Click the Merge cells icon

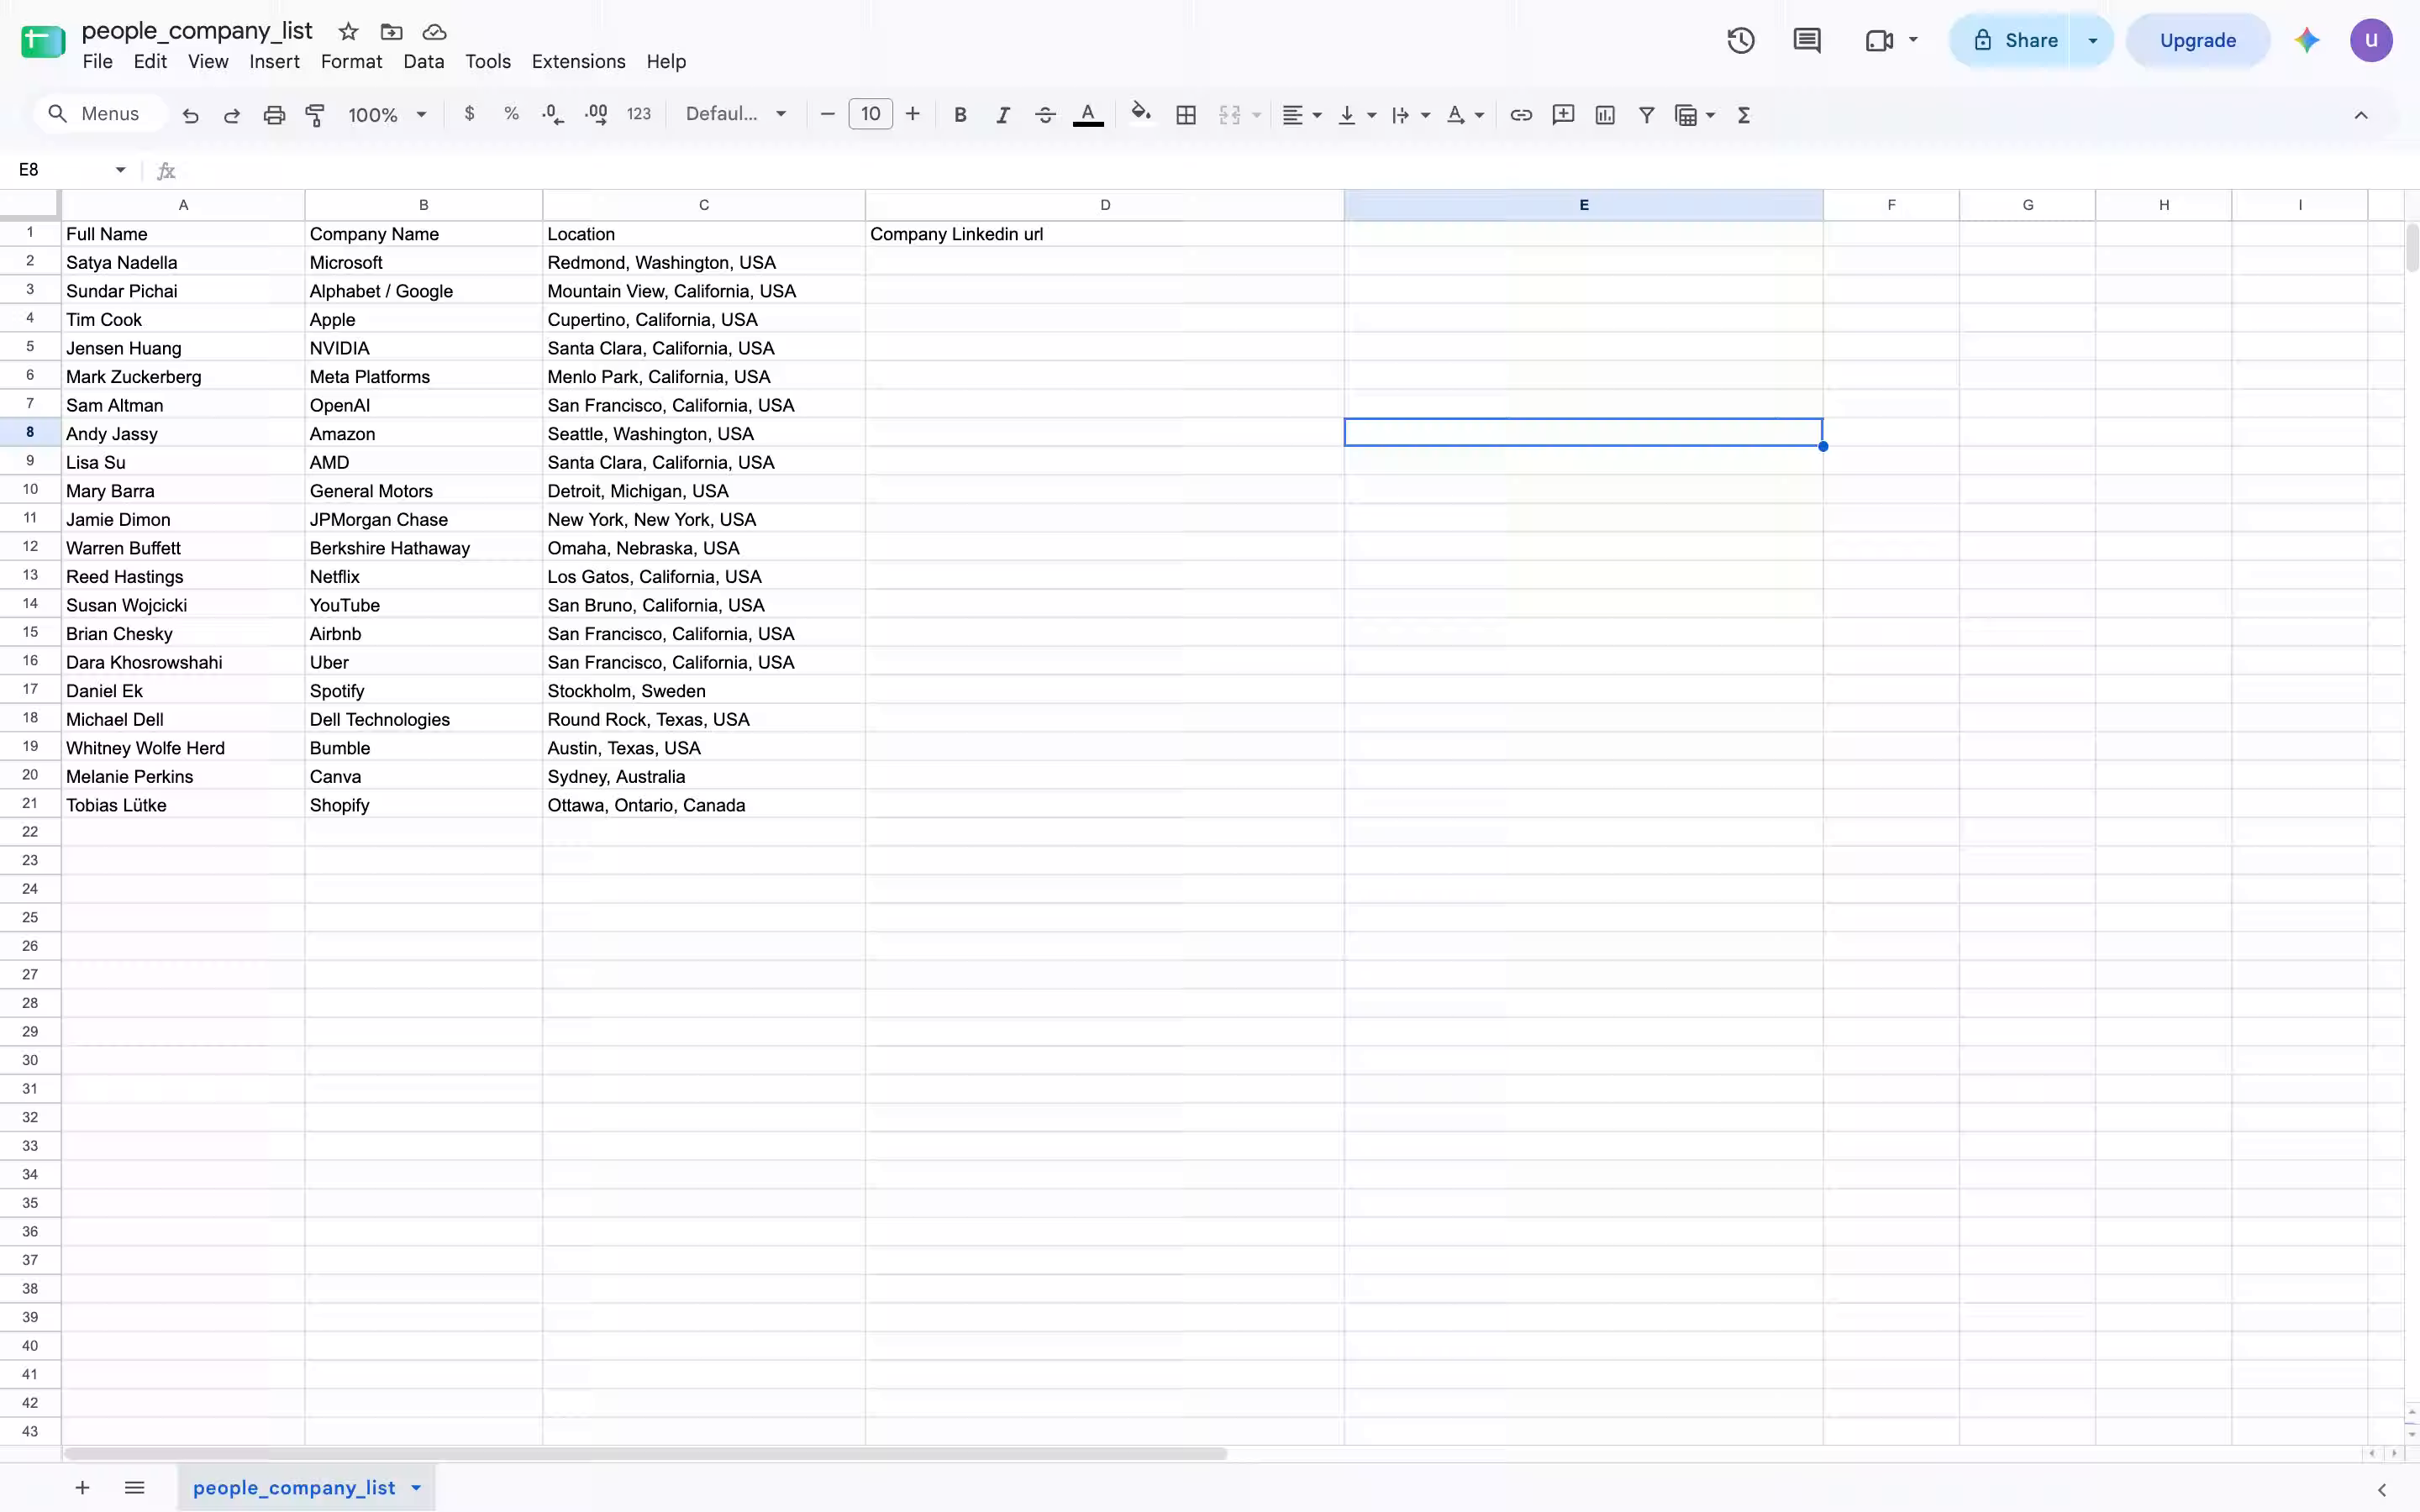pyautogui.click(x=1230, y=115)
